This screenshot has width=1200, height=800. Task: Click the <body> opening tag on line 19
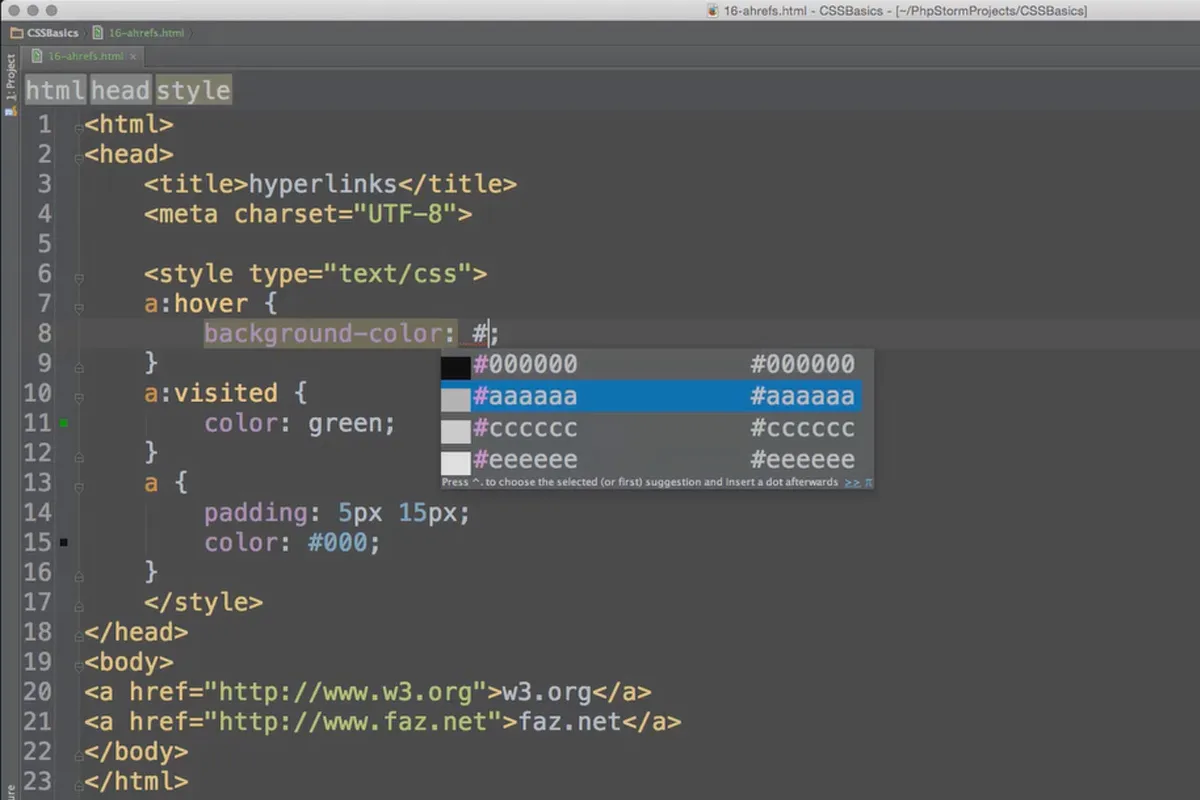click(129, 662)
